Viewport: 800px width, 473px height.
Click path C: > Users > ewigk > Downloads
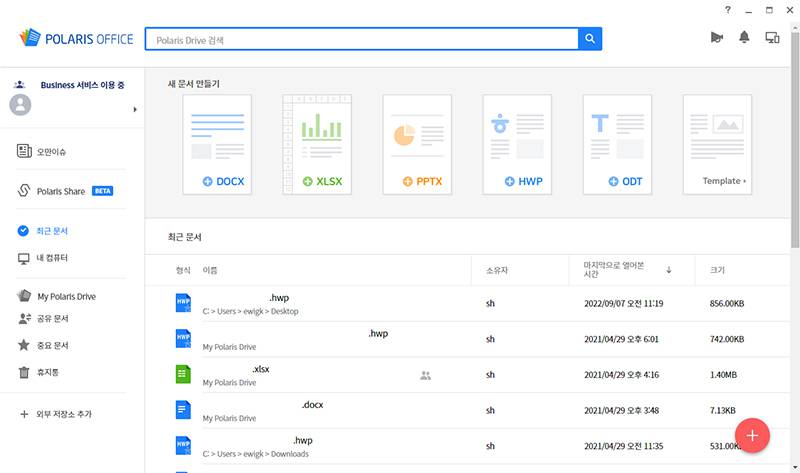tap(256, 454)
